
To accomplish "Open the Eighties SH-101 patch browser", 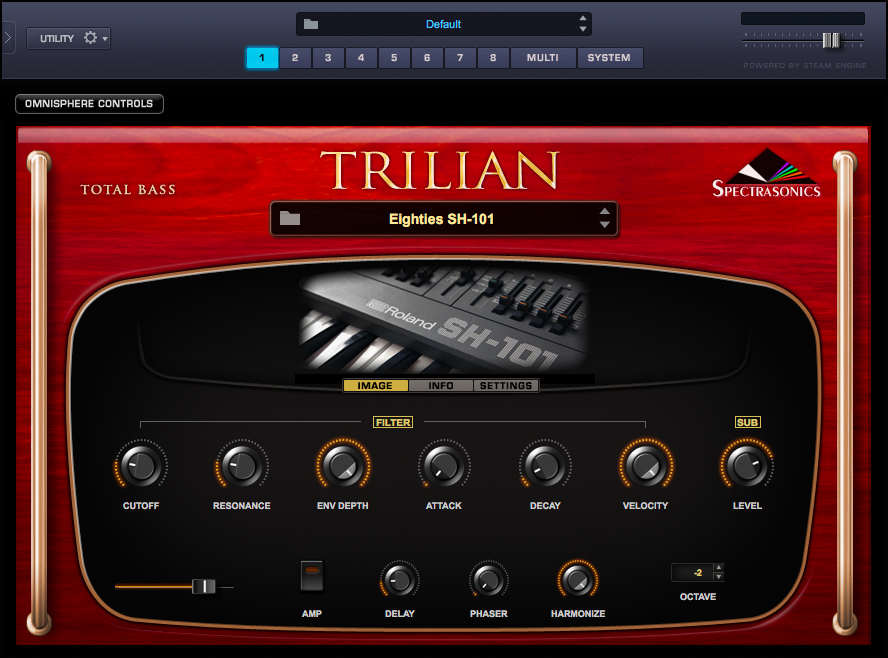I will [x=443, y=219].
